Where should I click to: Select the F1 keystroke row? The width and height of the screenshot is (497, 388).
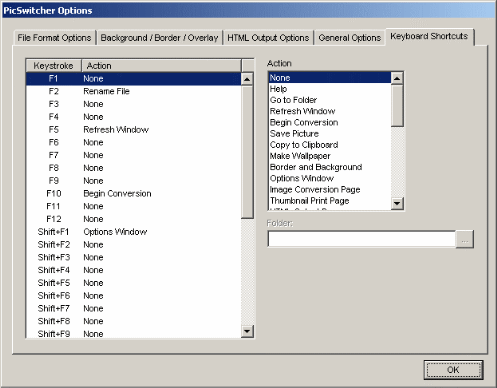(x=134, y=79)
